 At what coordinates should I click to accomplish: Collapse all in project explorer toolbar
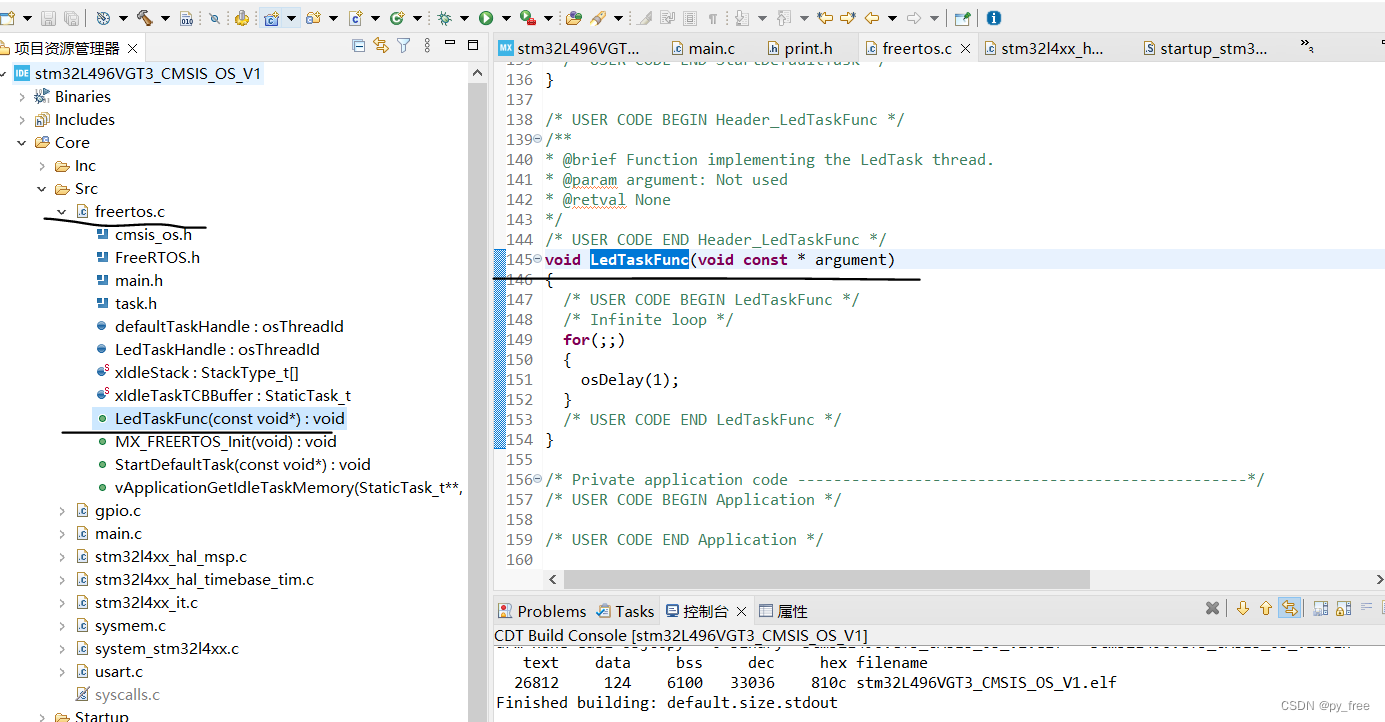coord(359,46)
